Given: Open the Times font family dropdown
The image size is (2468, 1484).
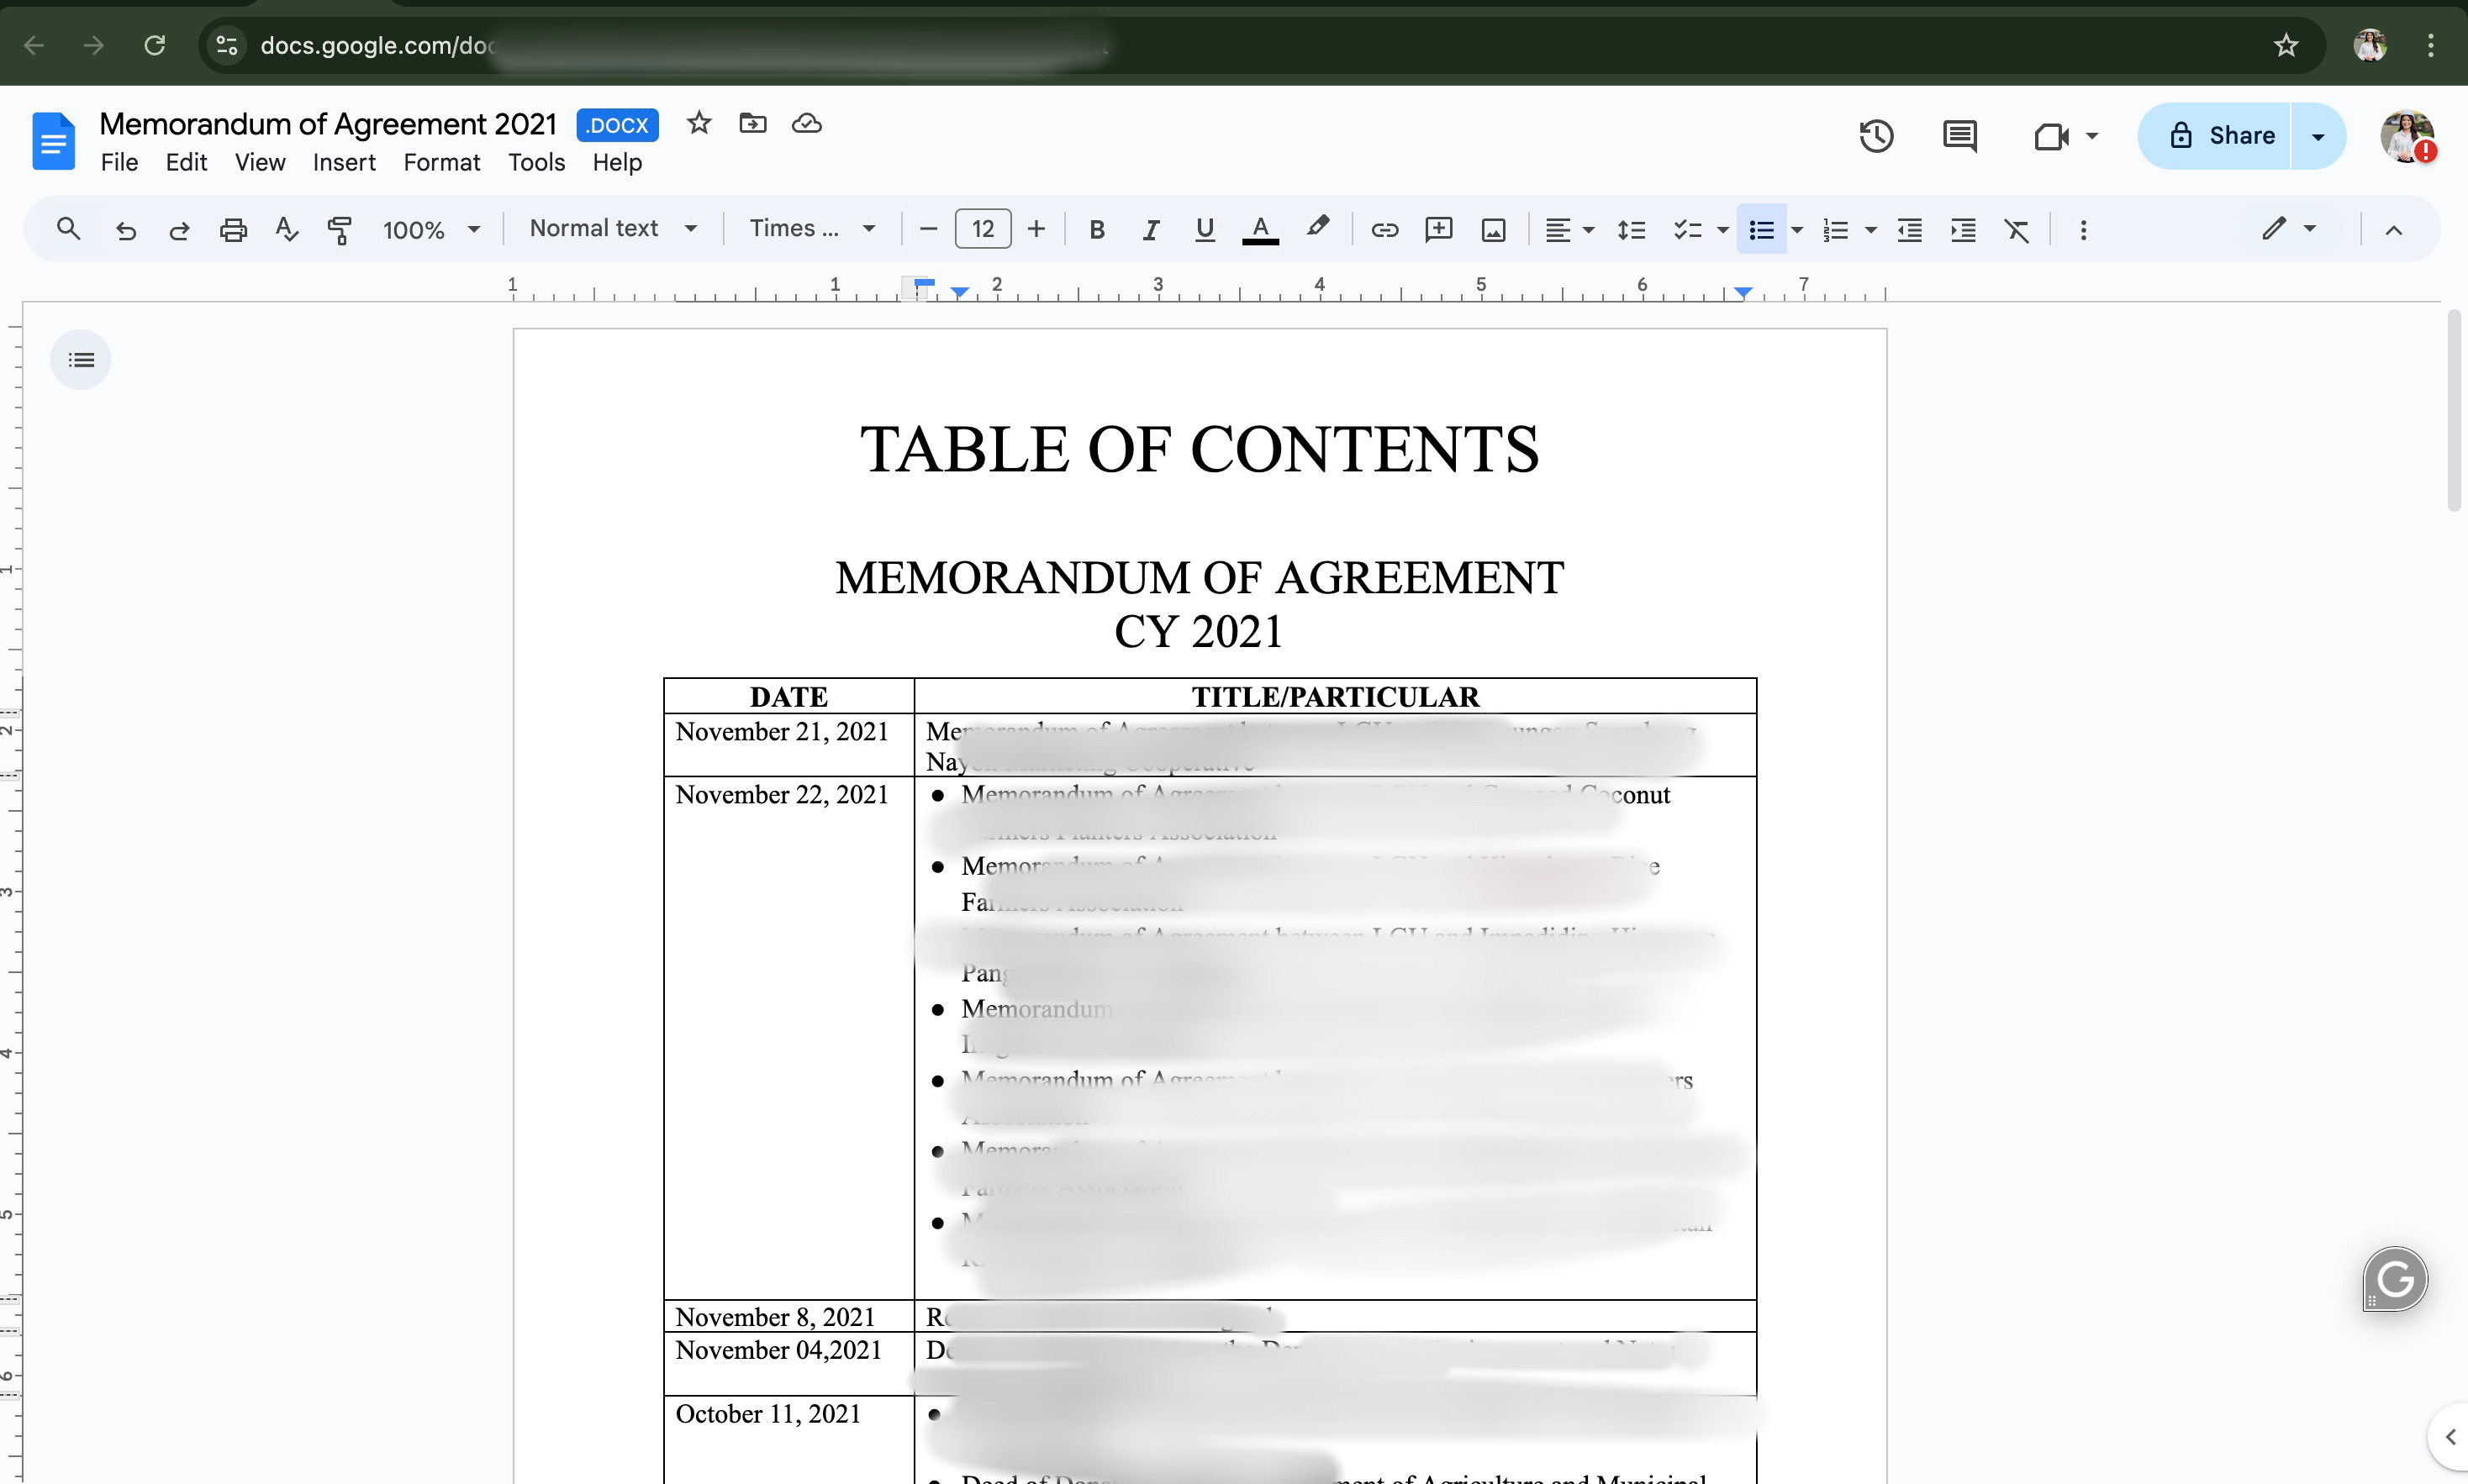Looking at the screenshot, I should [812, 229].
